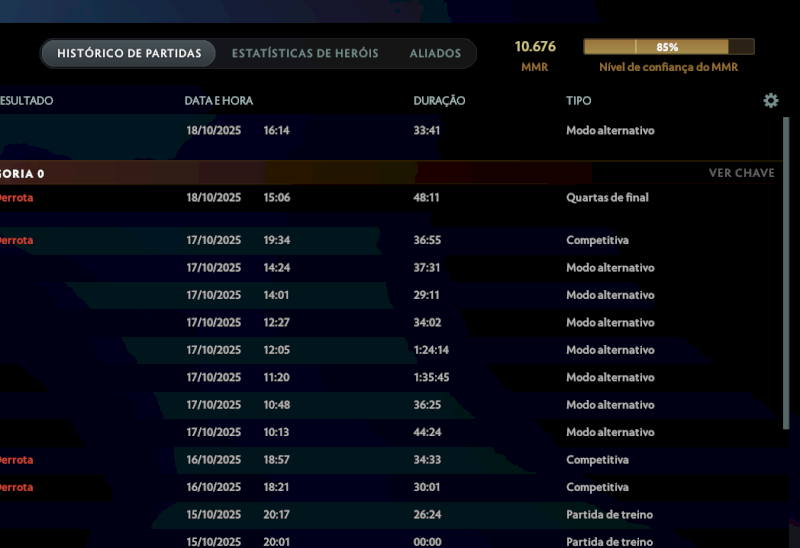The image size is (800, 548).
Task: Select the 17/10/2025 10:13 match row
Action: coord(400,433)
